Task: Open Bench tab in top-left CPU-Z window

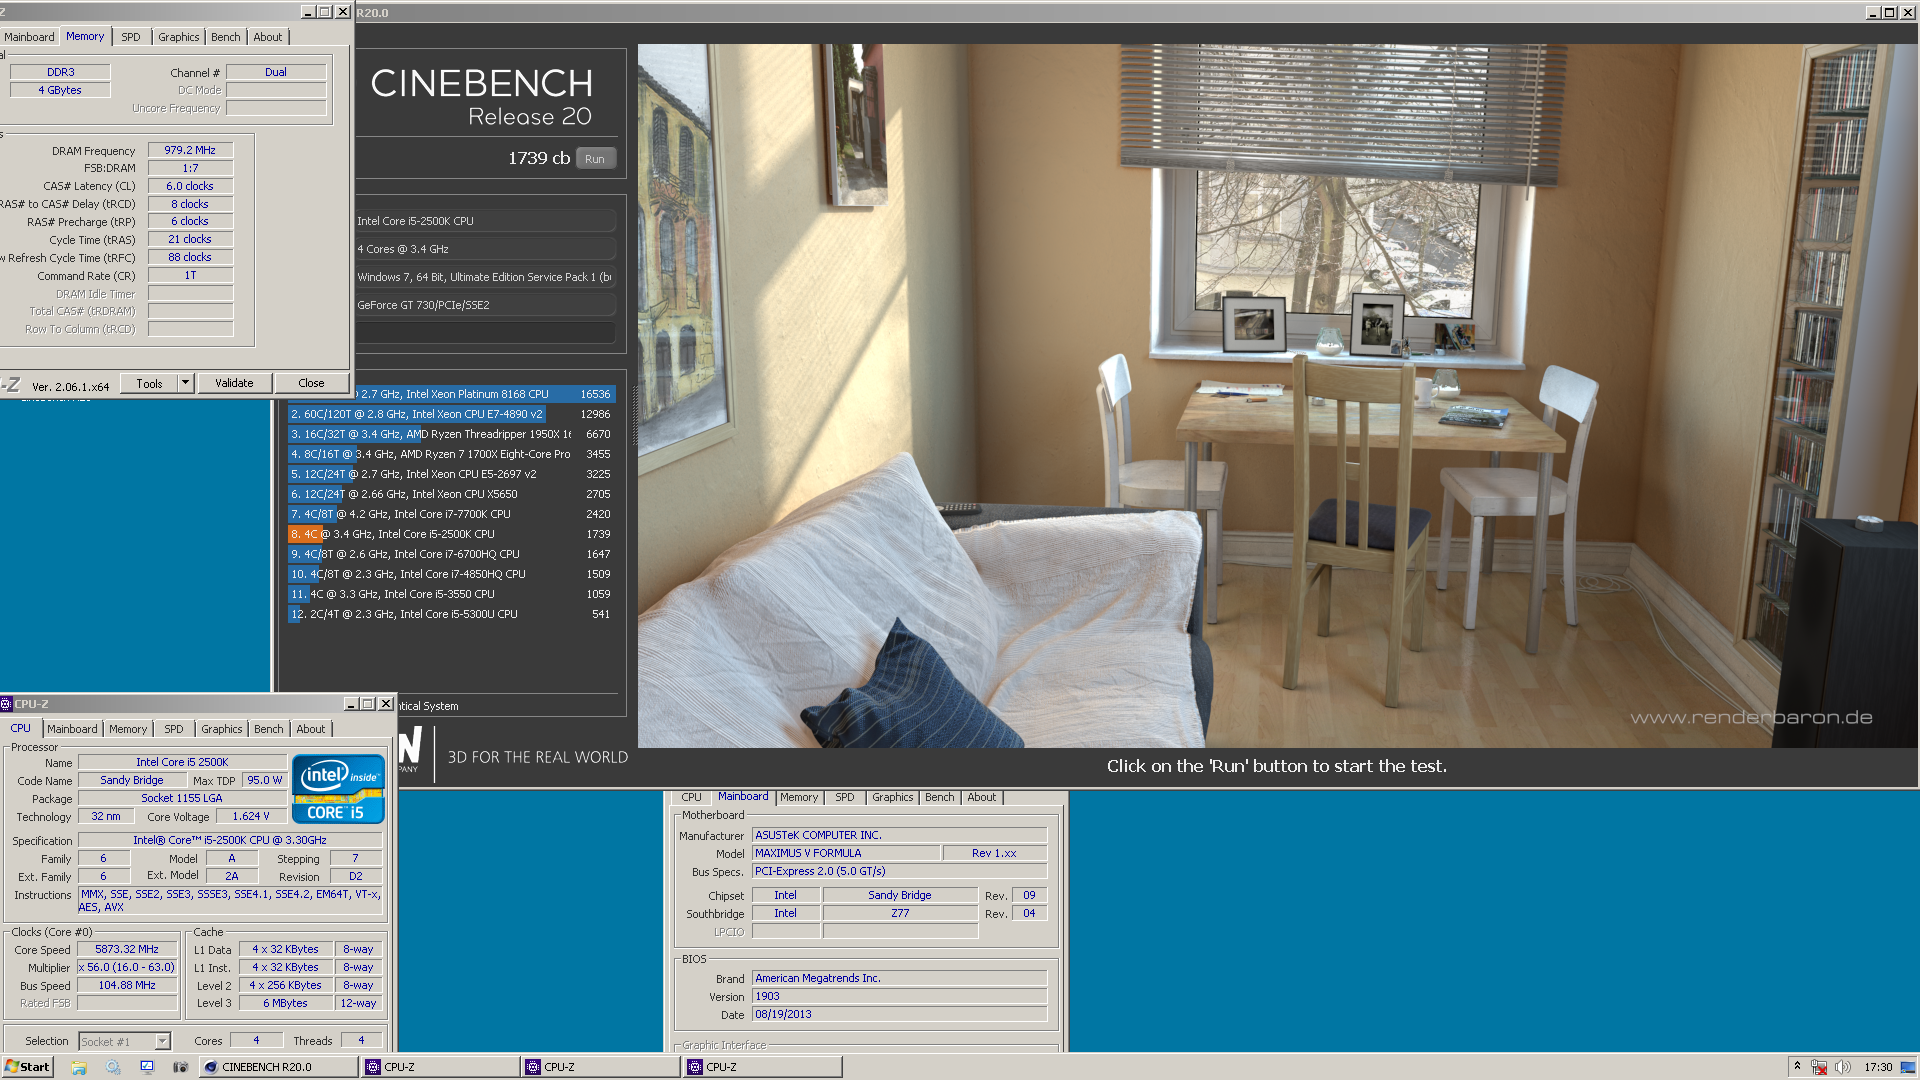Action: [226, 37]
